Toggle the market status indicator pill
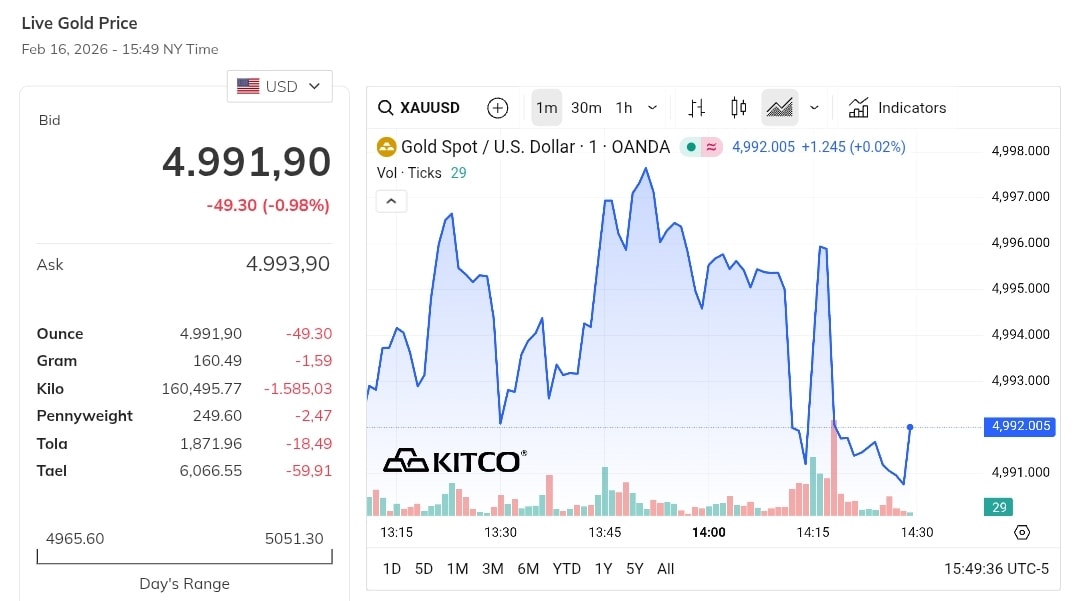The height and width of the screenshot is (601, 1080). 701,147
